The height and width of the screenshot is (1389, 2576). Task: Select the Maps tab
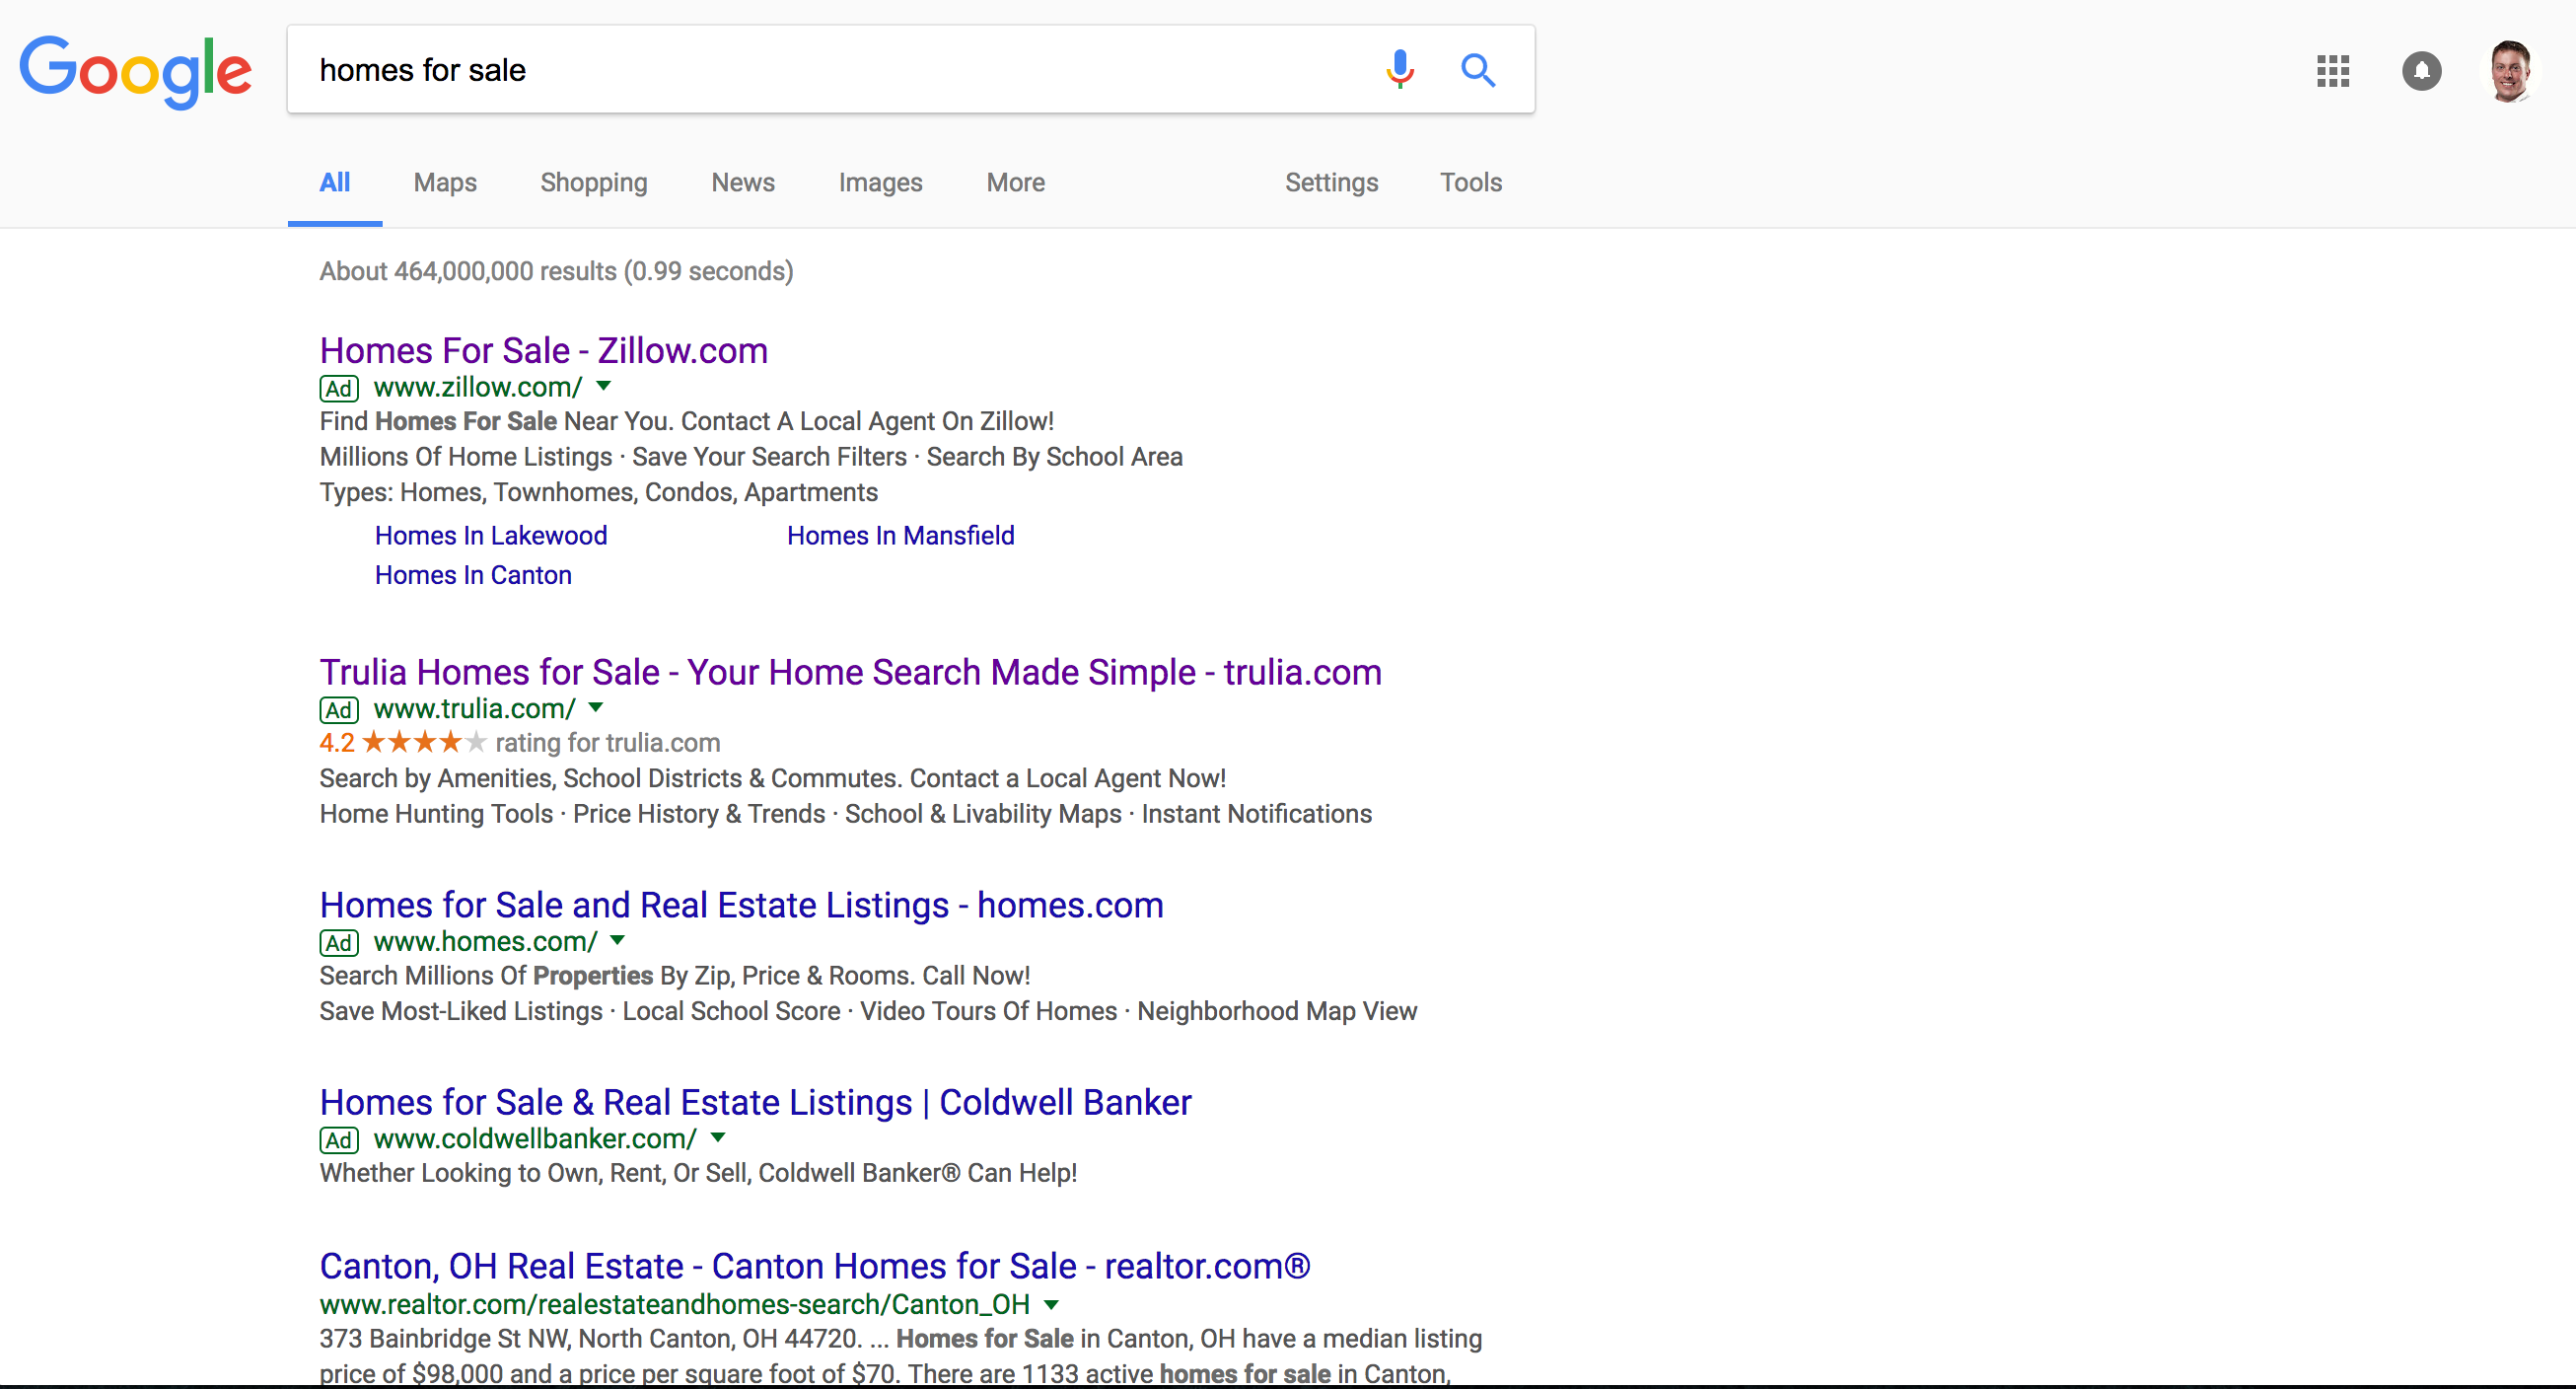point(445,182)
